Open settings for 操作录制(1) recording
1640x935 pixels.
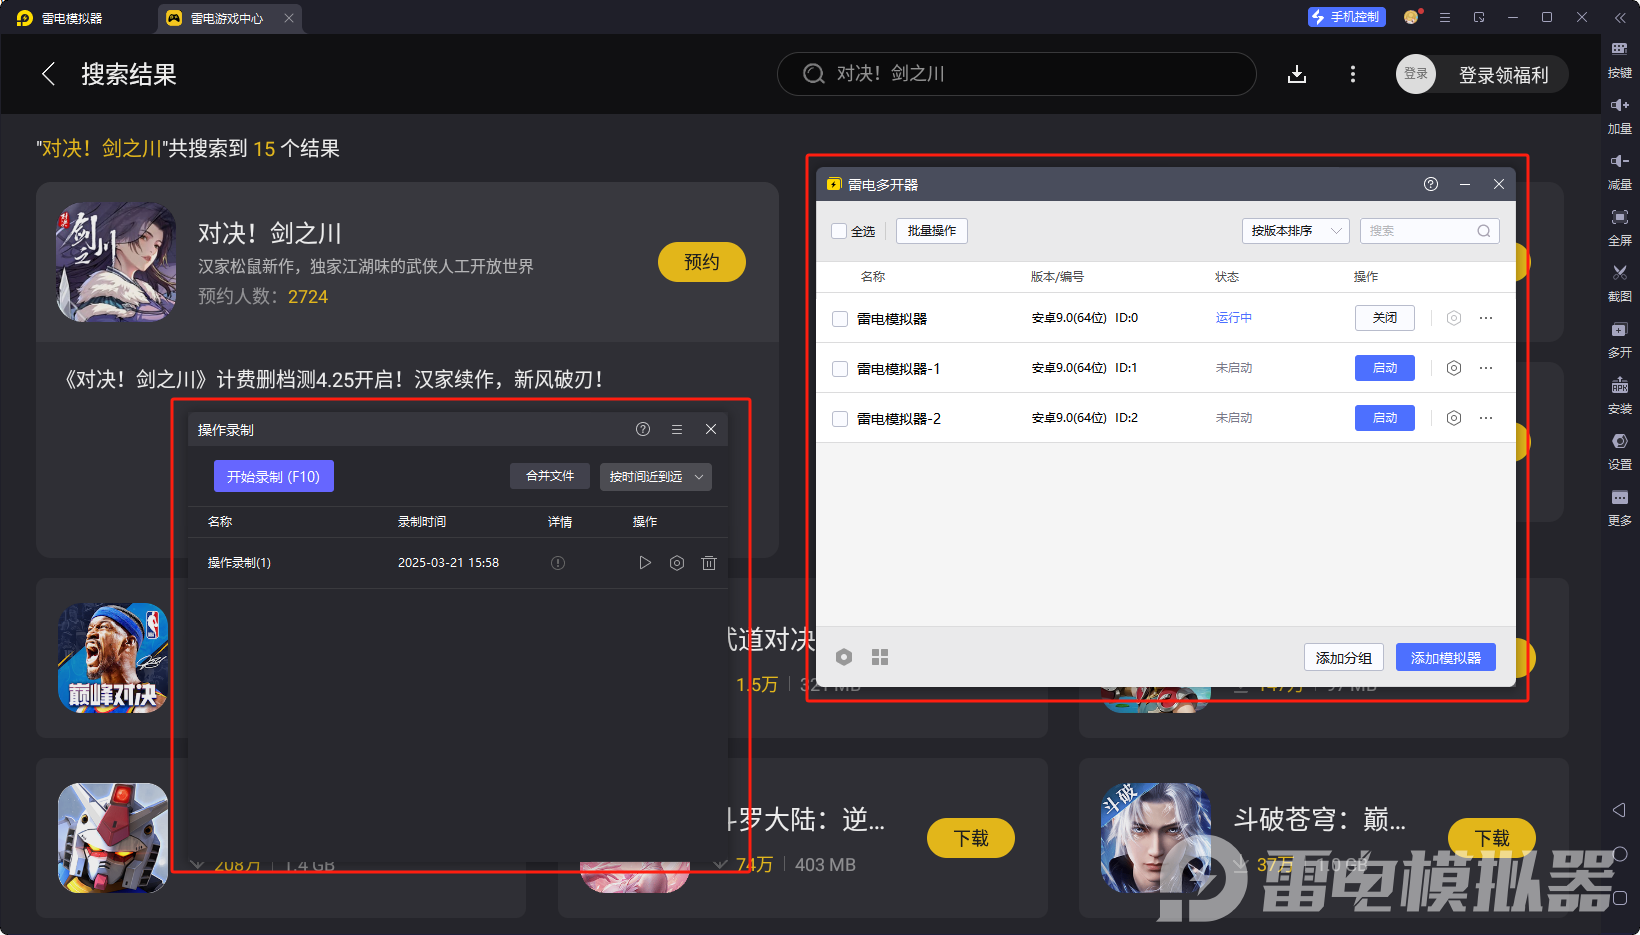coord(677,563)
